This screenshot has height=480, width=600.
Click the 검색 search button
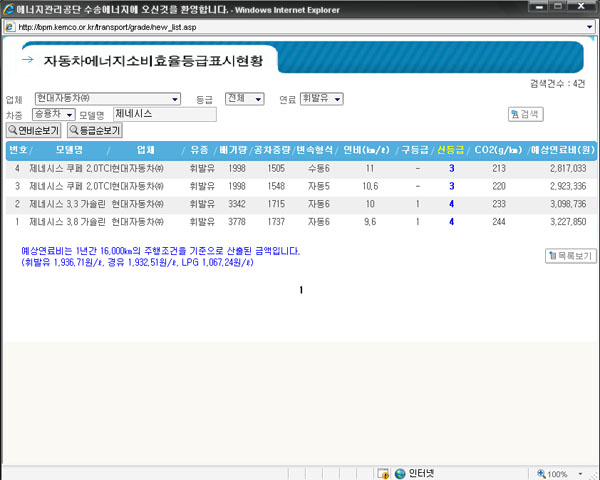[526, 114]
